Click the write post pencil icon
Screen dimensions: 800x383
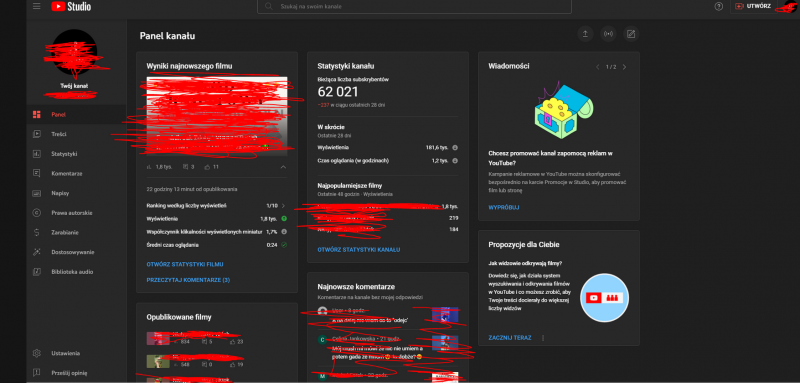pyautogui.click(x=631, y=34)
